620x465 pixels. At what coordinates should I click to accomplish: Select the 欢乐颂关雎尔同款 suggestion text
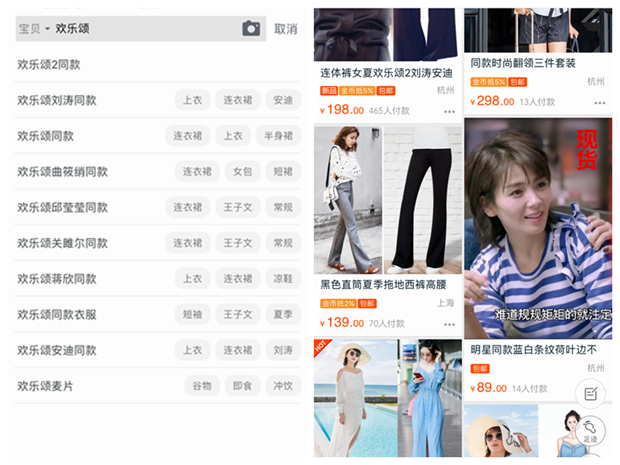click(62, 243)
